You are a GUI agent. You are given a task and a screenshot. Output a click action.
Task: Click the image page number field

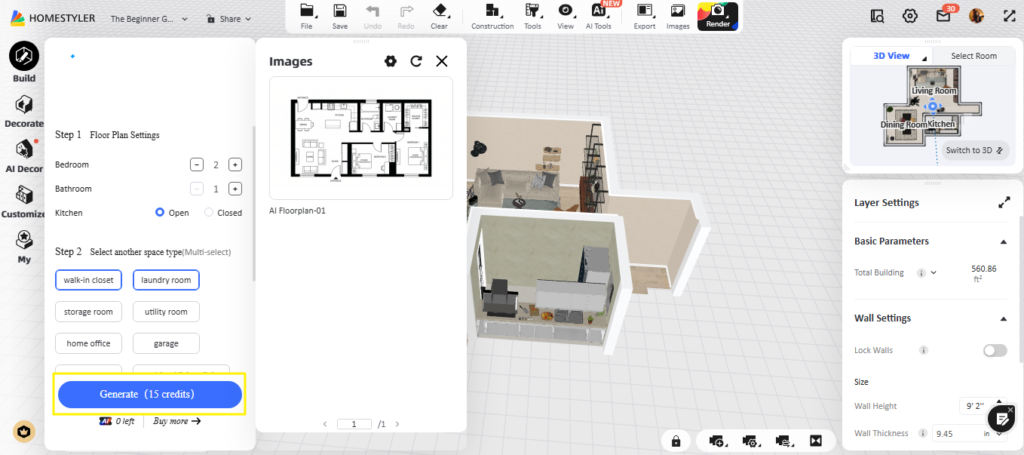pos(354,424)
